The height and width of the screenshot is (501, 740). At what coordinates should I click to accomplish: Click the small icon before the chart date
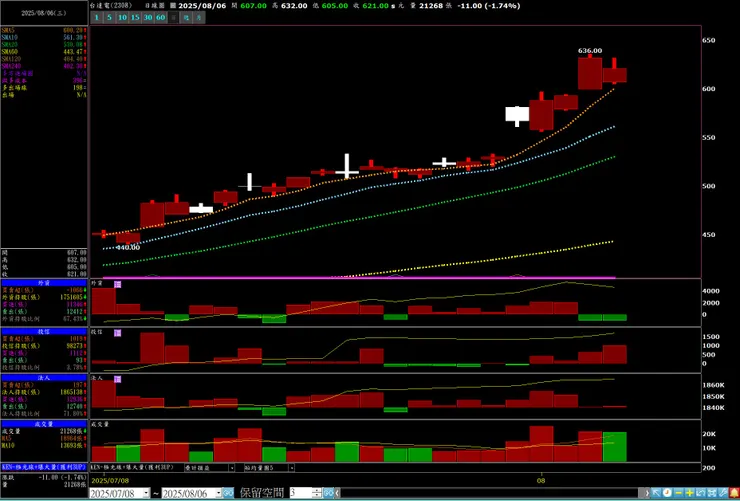point(172,6)
